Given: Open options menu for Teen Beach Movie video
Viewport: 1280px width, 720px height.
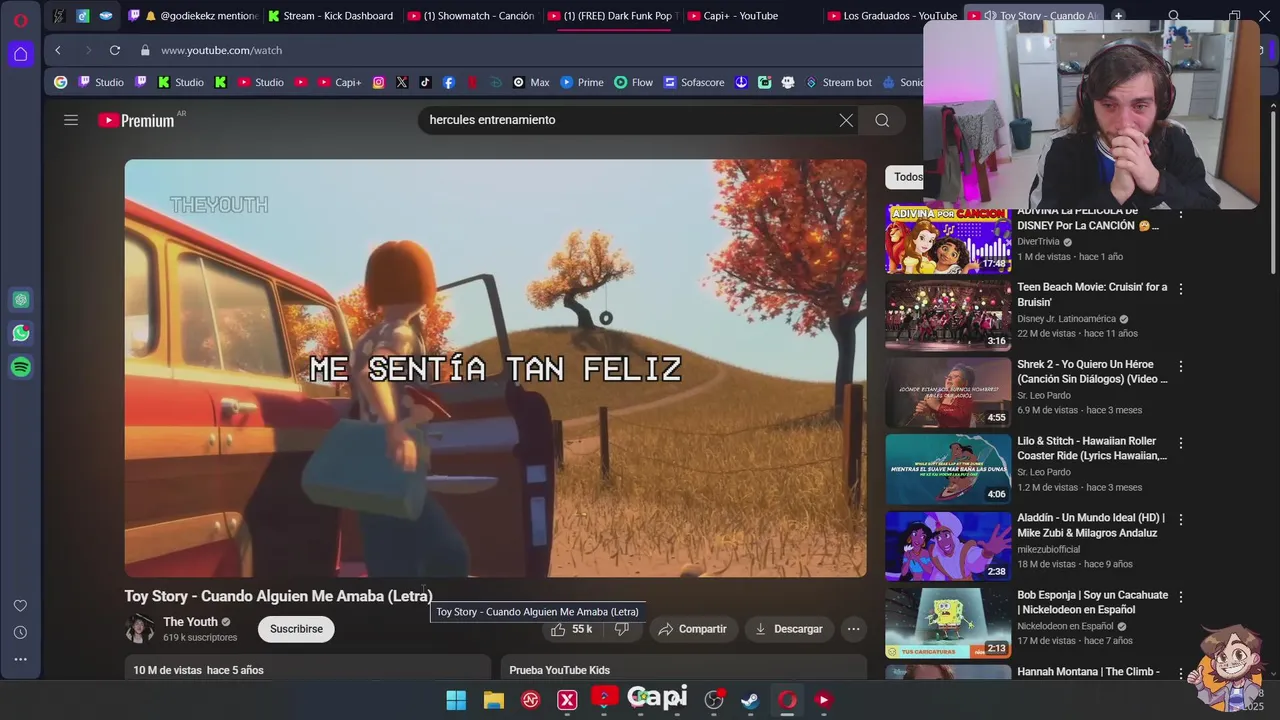Looking at the screenshot, I should point(1180,289).
